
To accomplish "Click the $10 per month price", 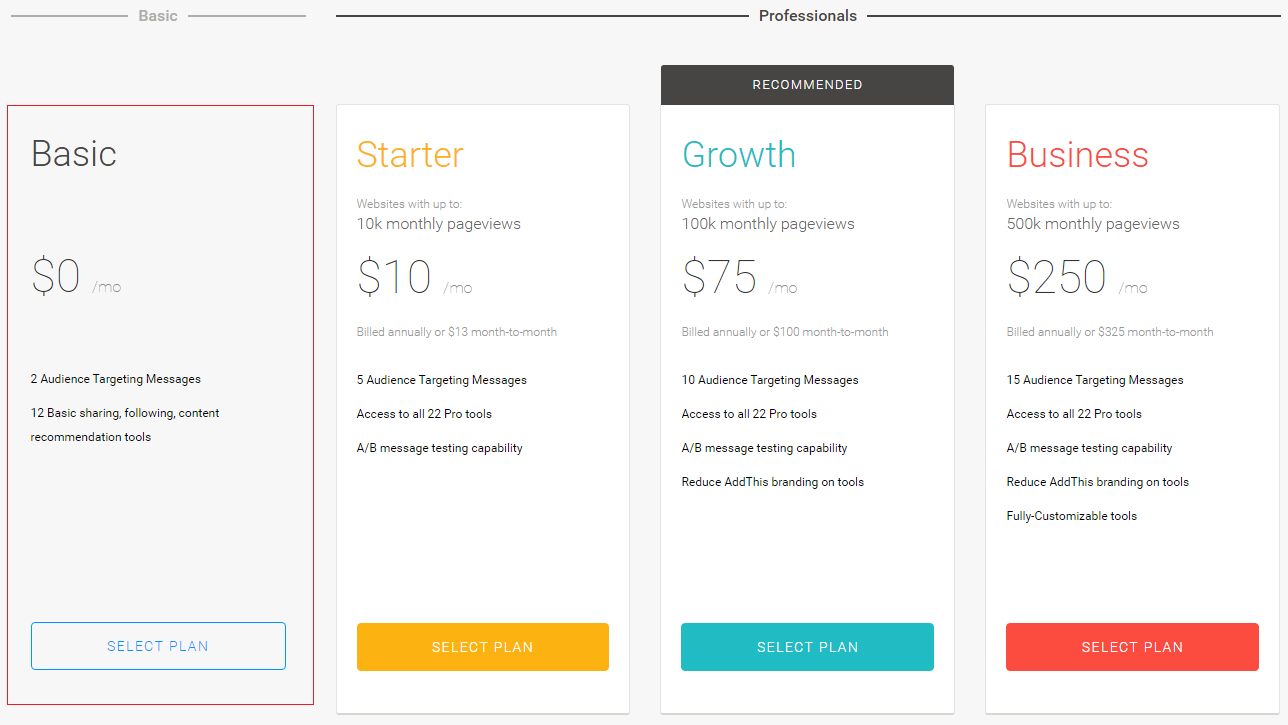I will click(x=414, y=277).
